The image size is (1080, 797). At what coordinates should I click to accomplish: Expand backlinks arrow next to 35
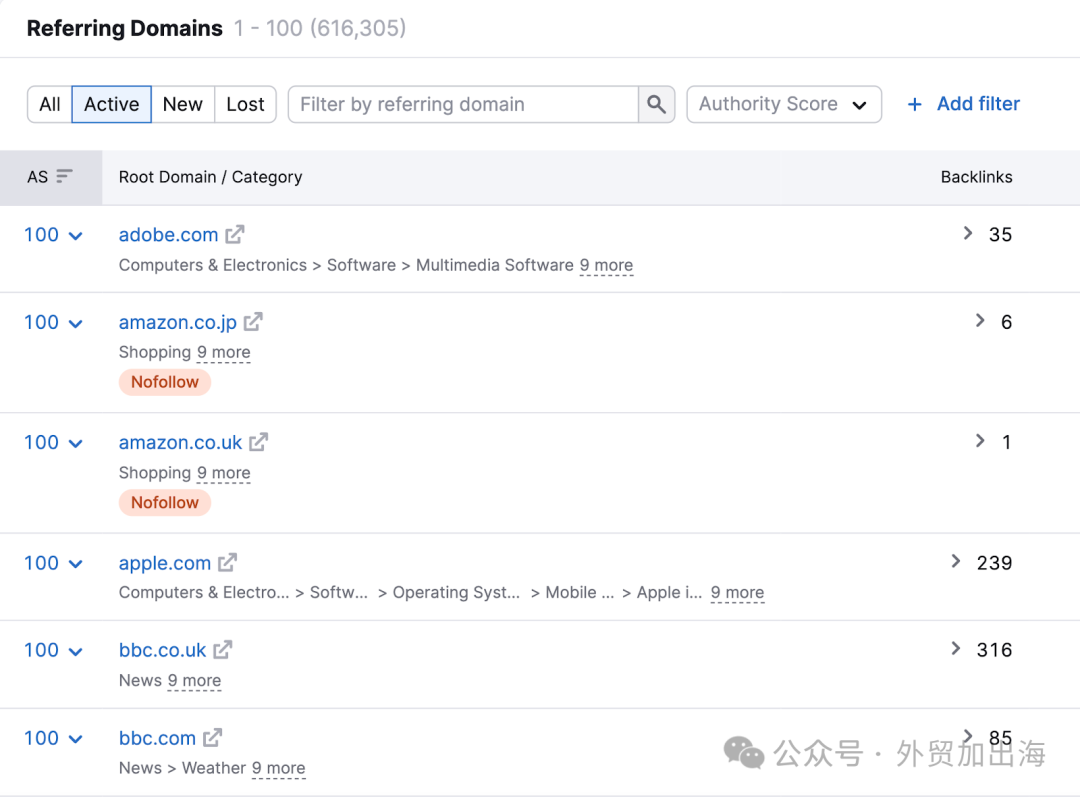coord(968,233)
